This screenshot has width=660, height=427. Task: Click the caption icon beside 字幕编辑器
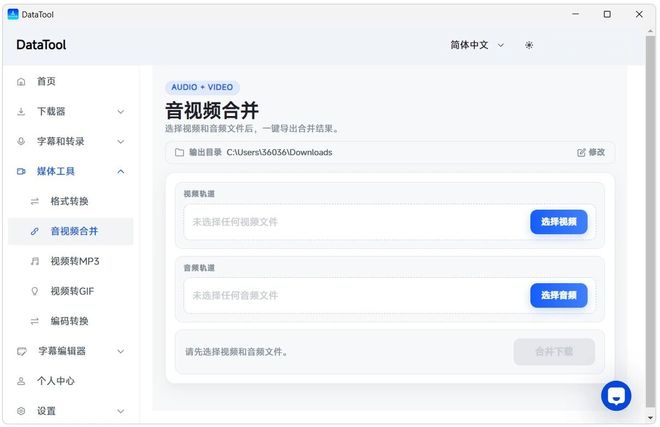coord(21,351)
